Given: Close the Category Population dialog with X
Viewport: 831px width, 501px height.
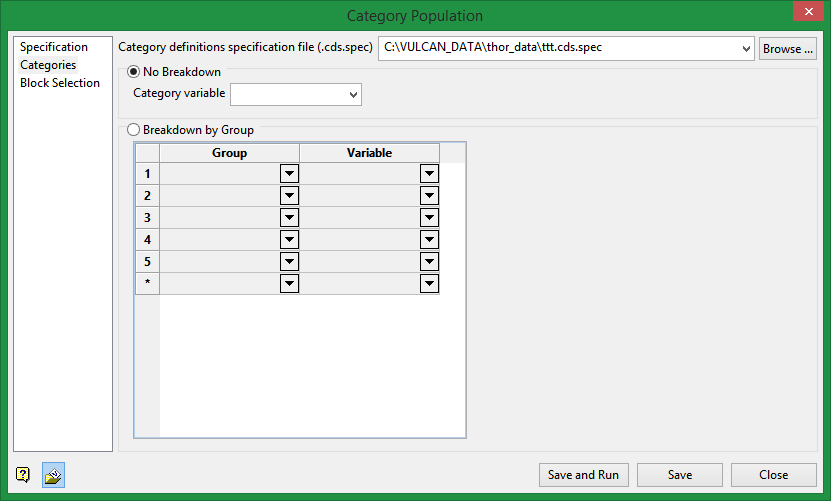Looking at the screenshot, I should tap(808, 11).
